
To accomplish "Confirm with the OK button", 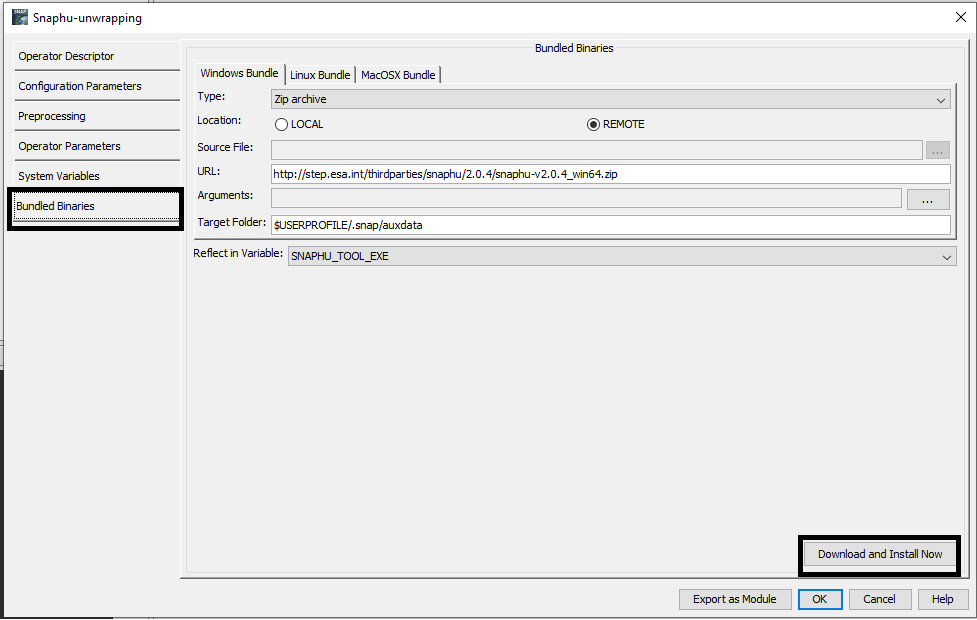I will [x=820, y=599].
